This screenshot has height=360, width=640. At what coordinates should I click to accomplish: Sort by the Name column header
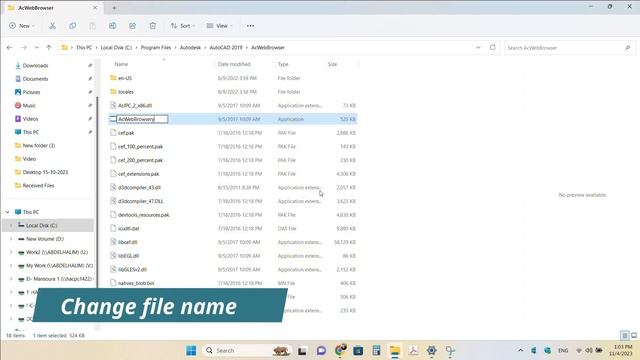pos(121,64)
